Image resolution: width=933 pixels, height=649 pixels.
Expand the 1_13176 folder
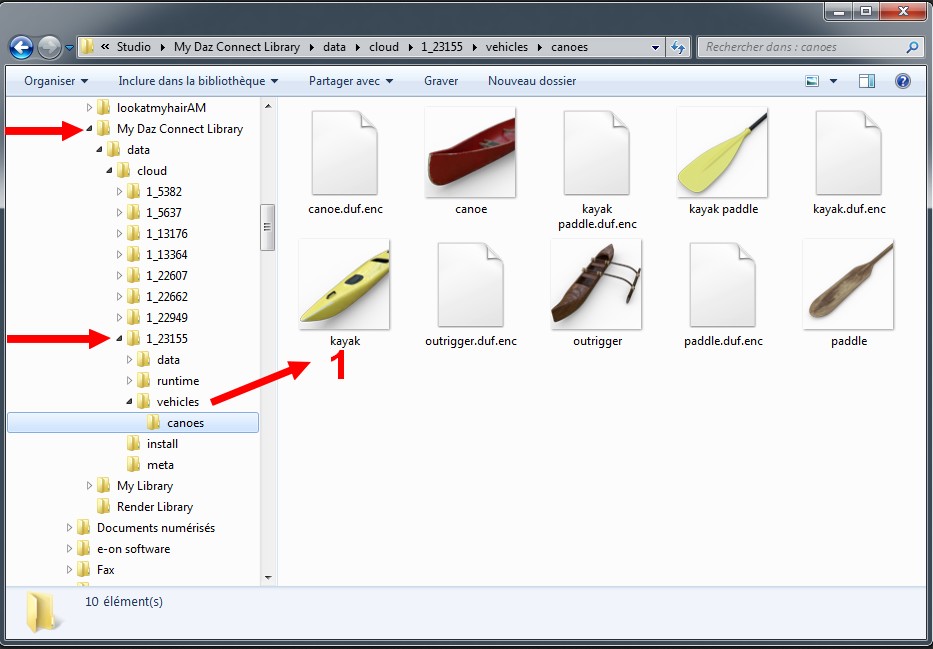120,234
